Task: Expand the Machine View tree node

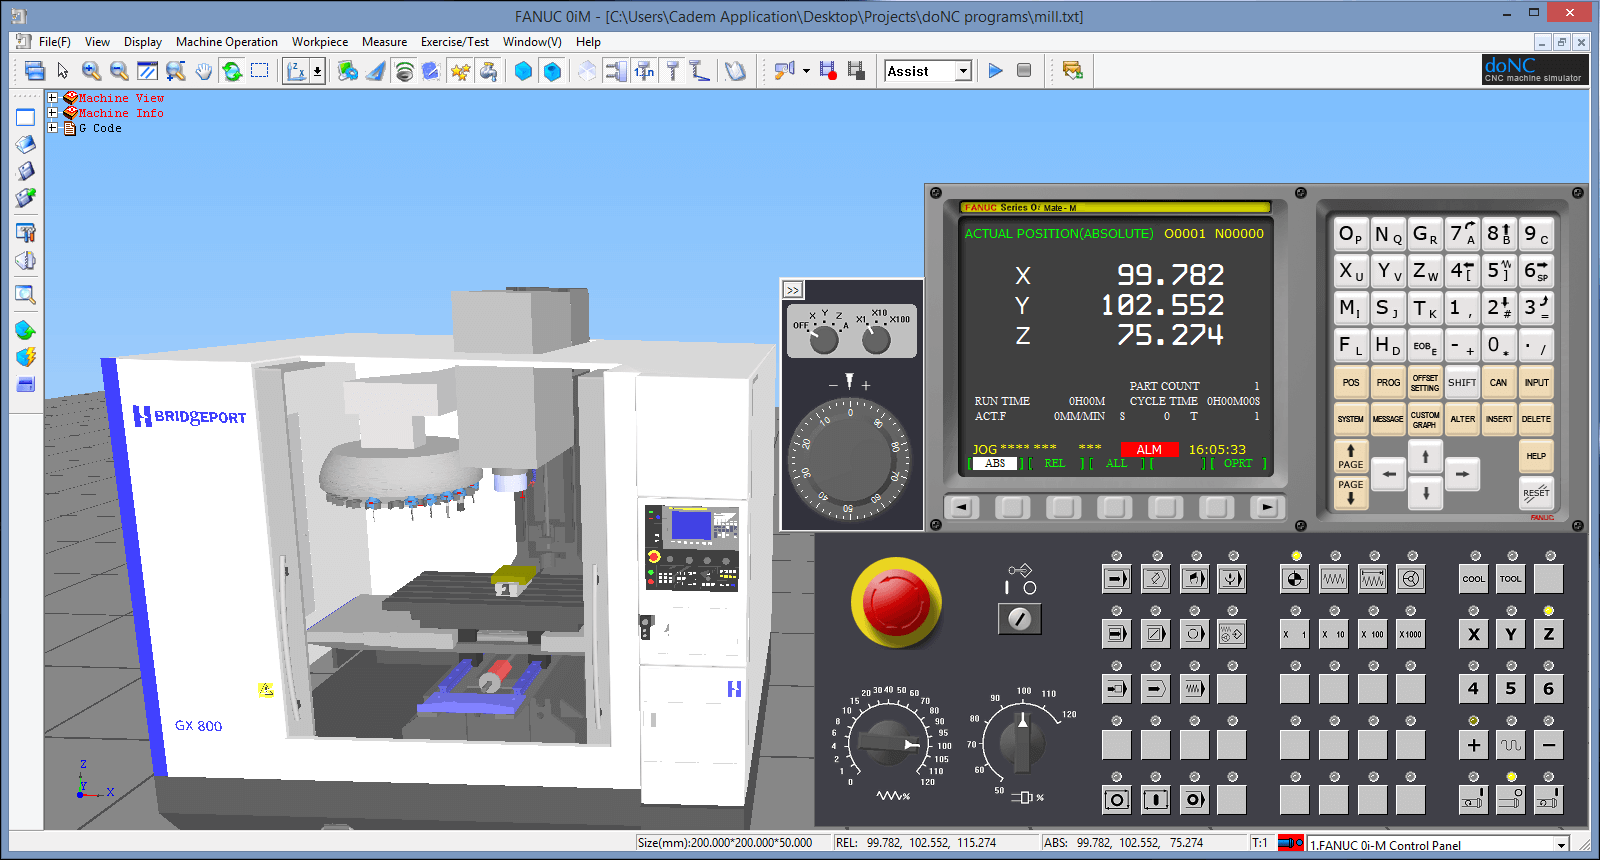Action: (x=53, y=98)
